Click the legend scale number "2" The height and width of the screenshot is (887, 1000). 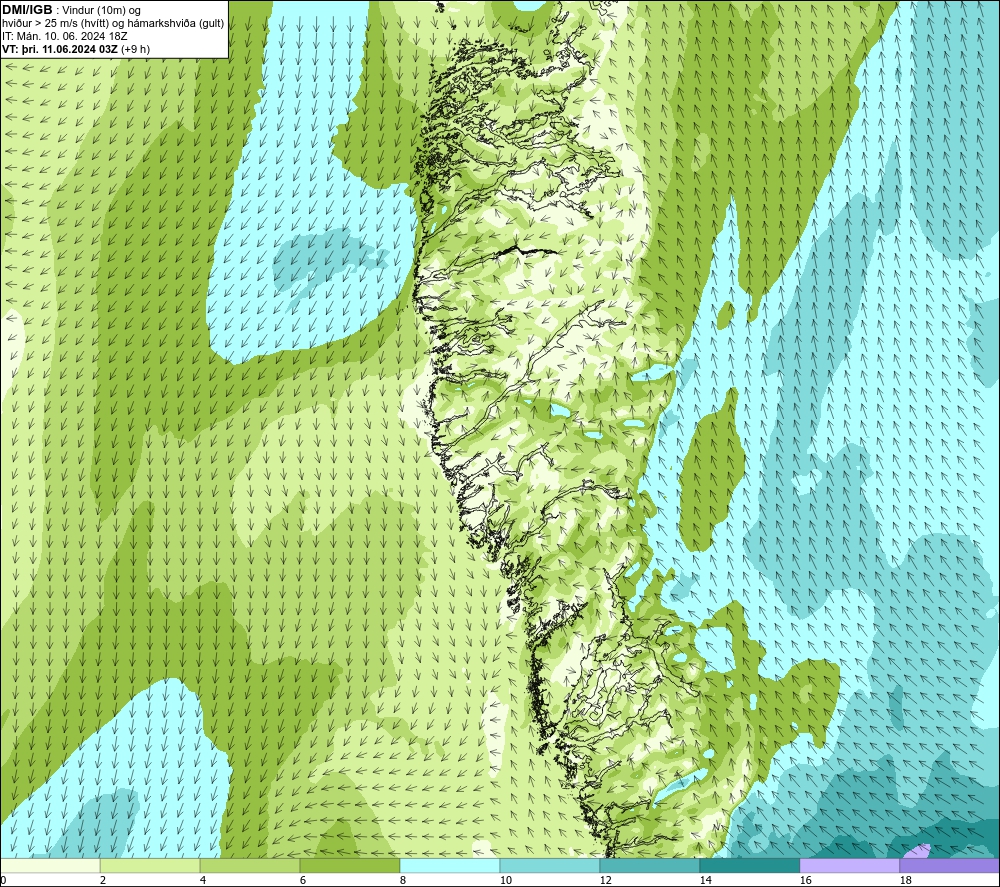click(x=103, y=880)
